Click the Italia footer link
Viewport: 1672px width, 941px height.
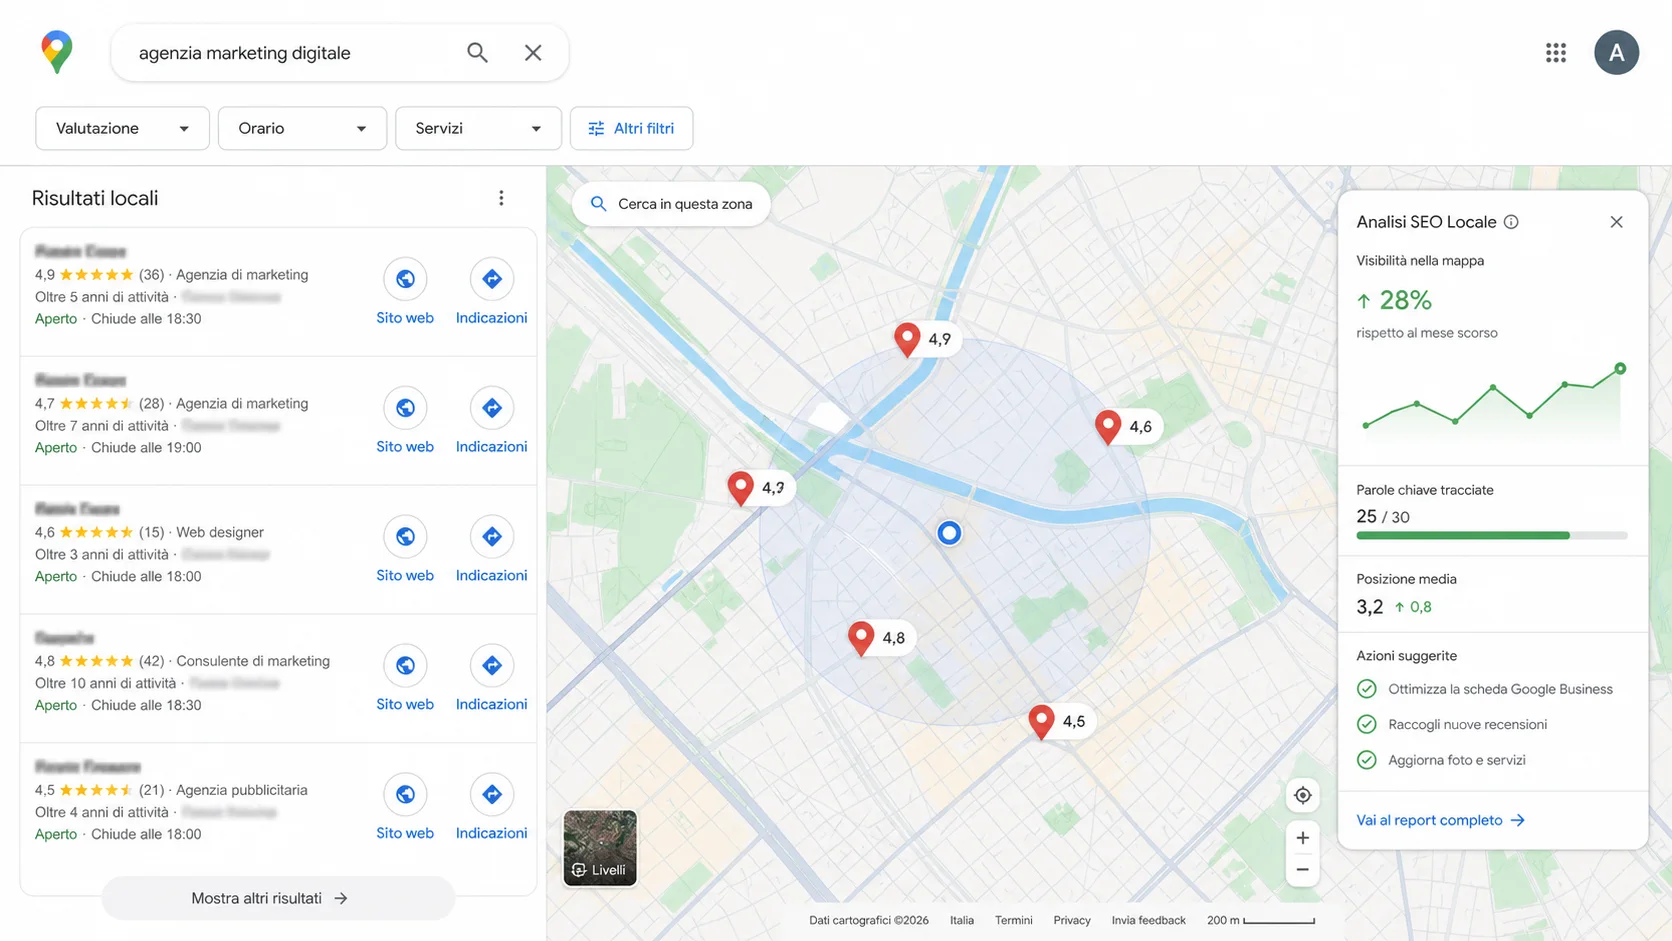pos(962,920)
